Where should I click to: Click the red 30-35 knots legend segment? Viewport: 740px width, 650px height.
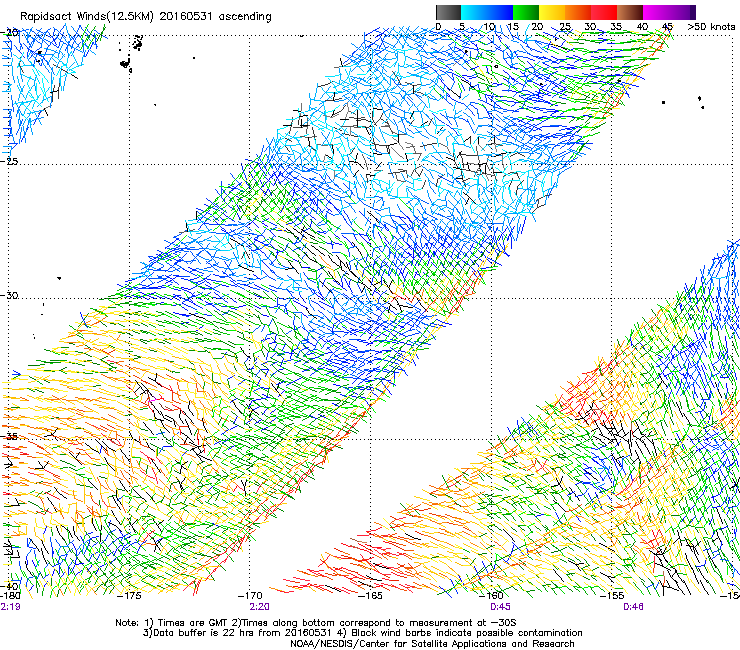tap(604, 12)
